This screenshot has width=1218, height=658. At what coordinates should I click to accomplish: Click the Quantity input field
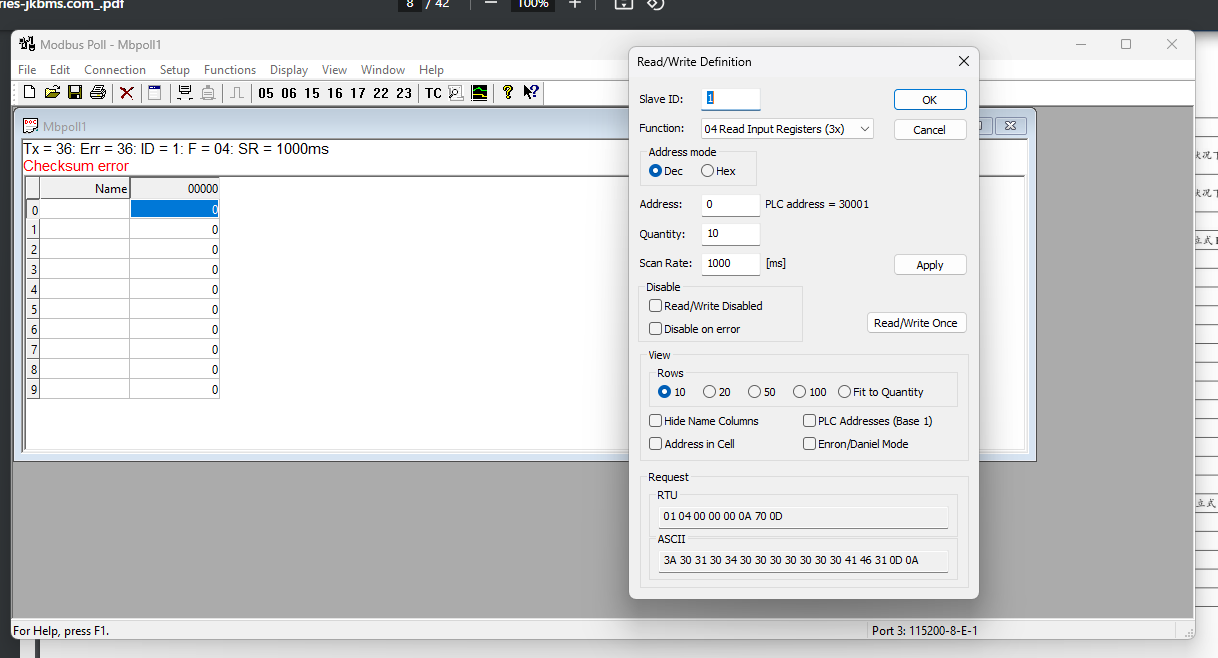pyautogui.click(x=730, y=234)
